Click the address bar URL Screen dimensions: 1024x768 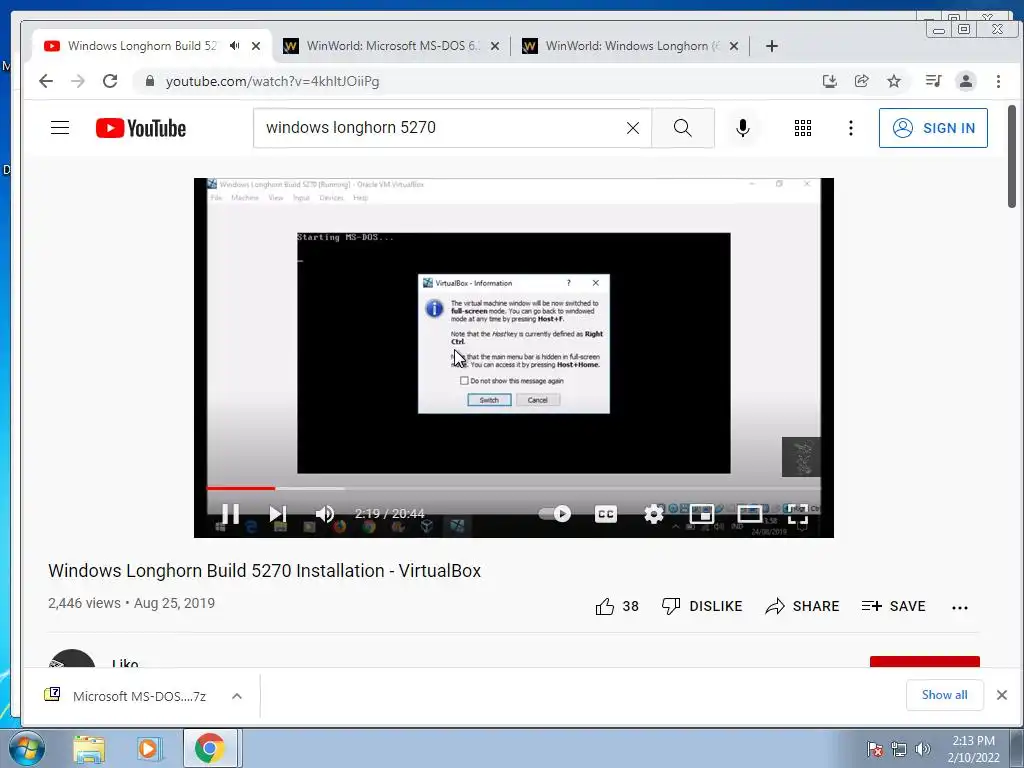point(272,82)
